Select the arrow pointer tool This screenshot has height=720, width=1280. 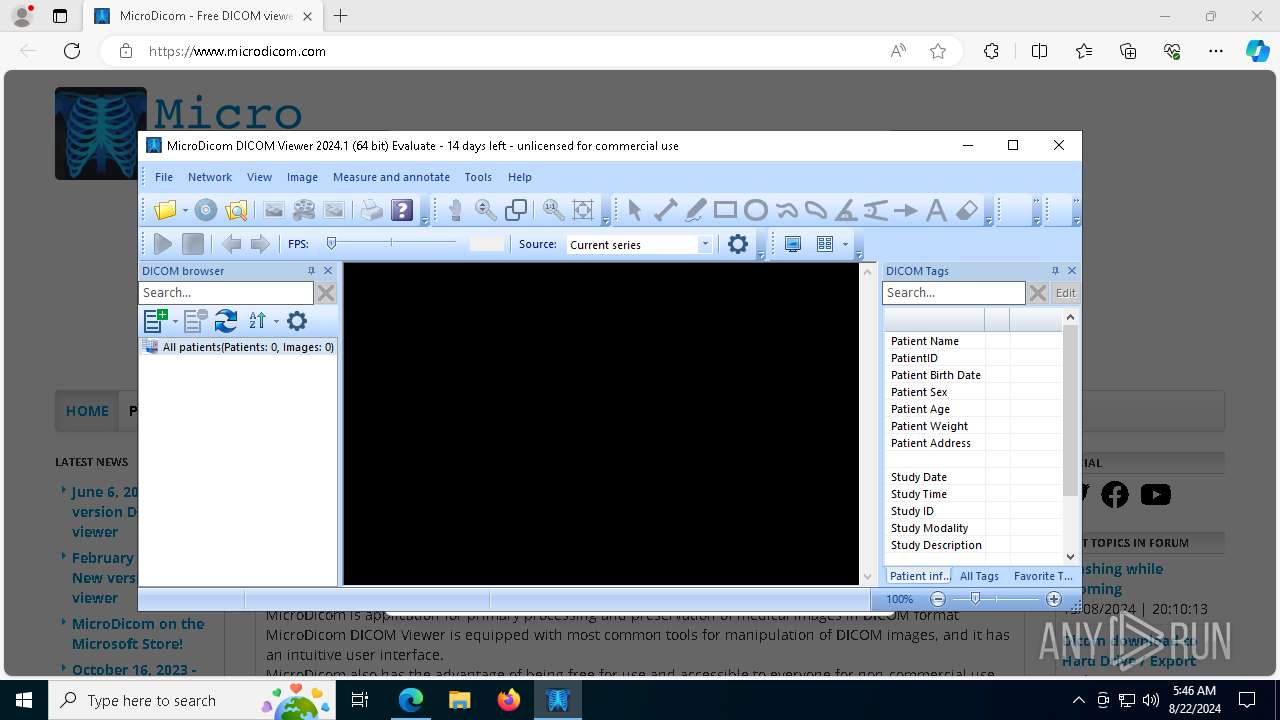[635, 210]
